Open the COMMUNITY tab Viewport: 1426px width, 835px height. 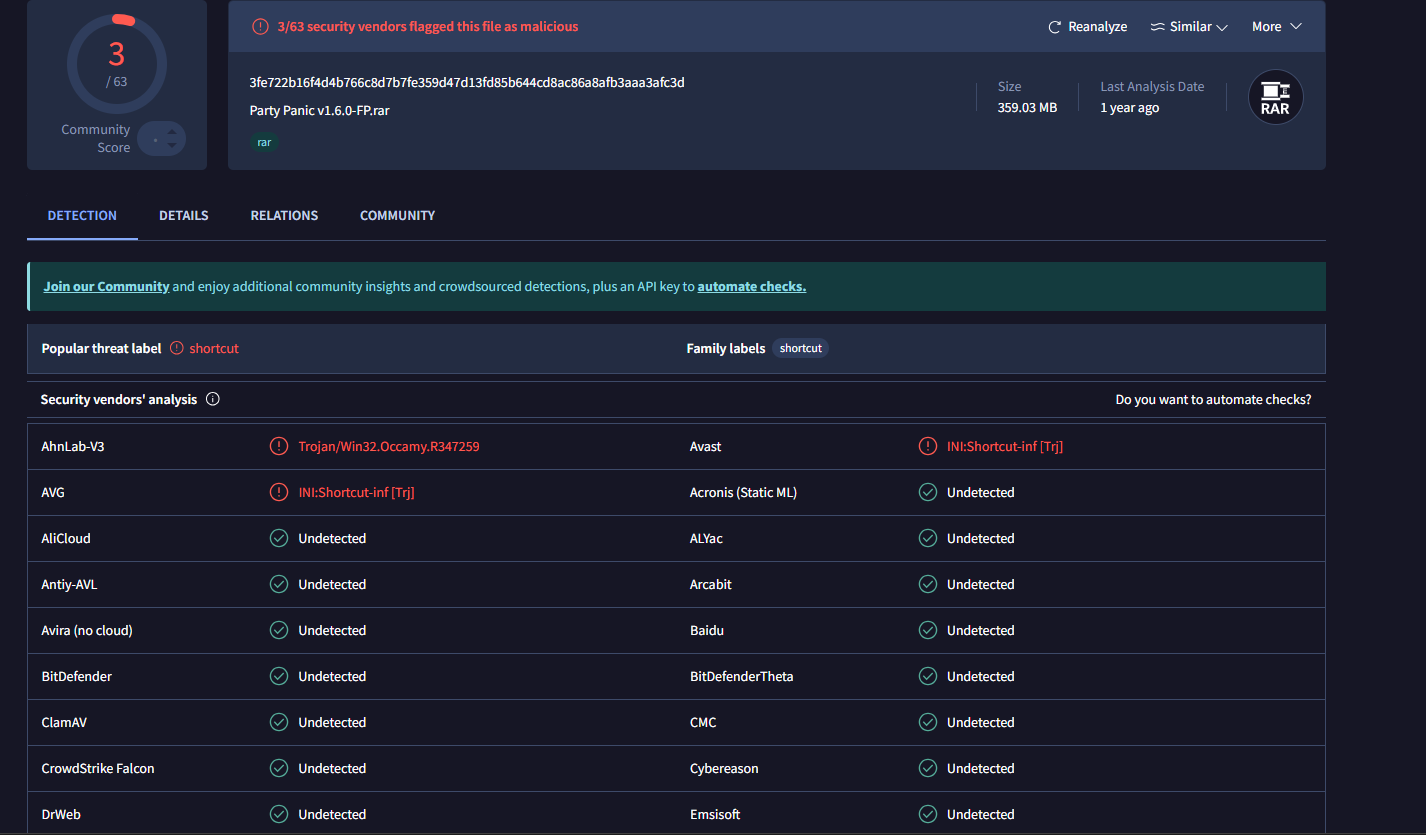point(397,215)
